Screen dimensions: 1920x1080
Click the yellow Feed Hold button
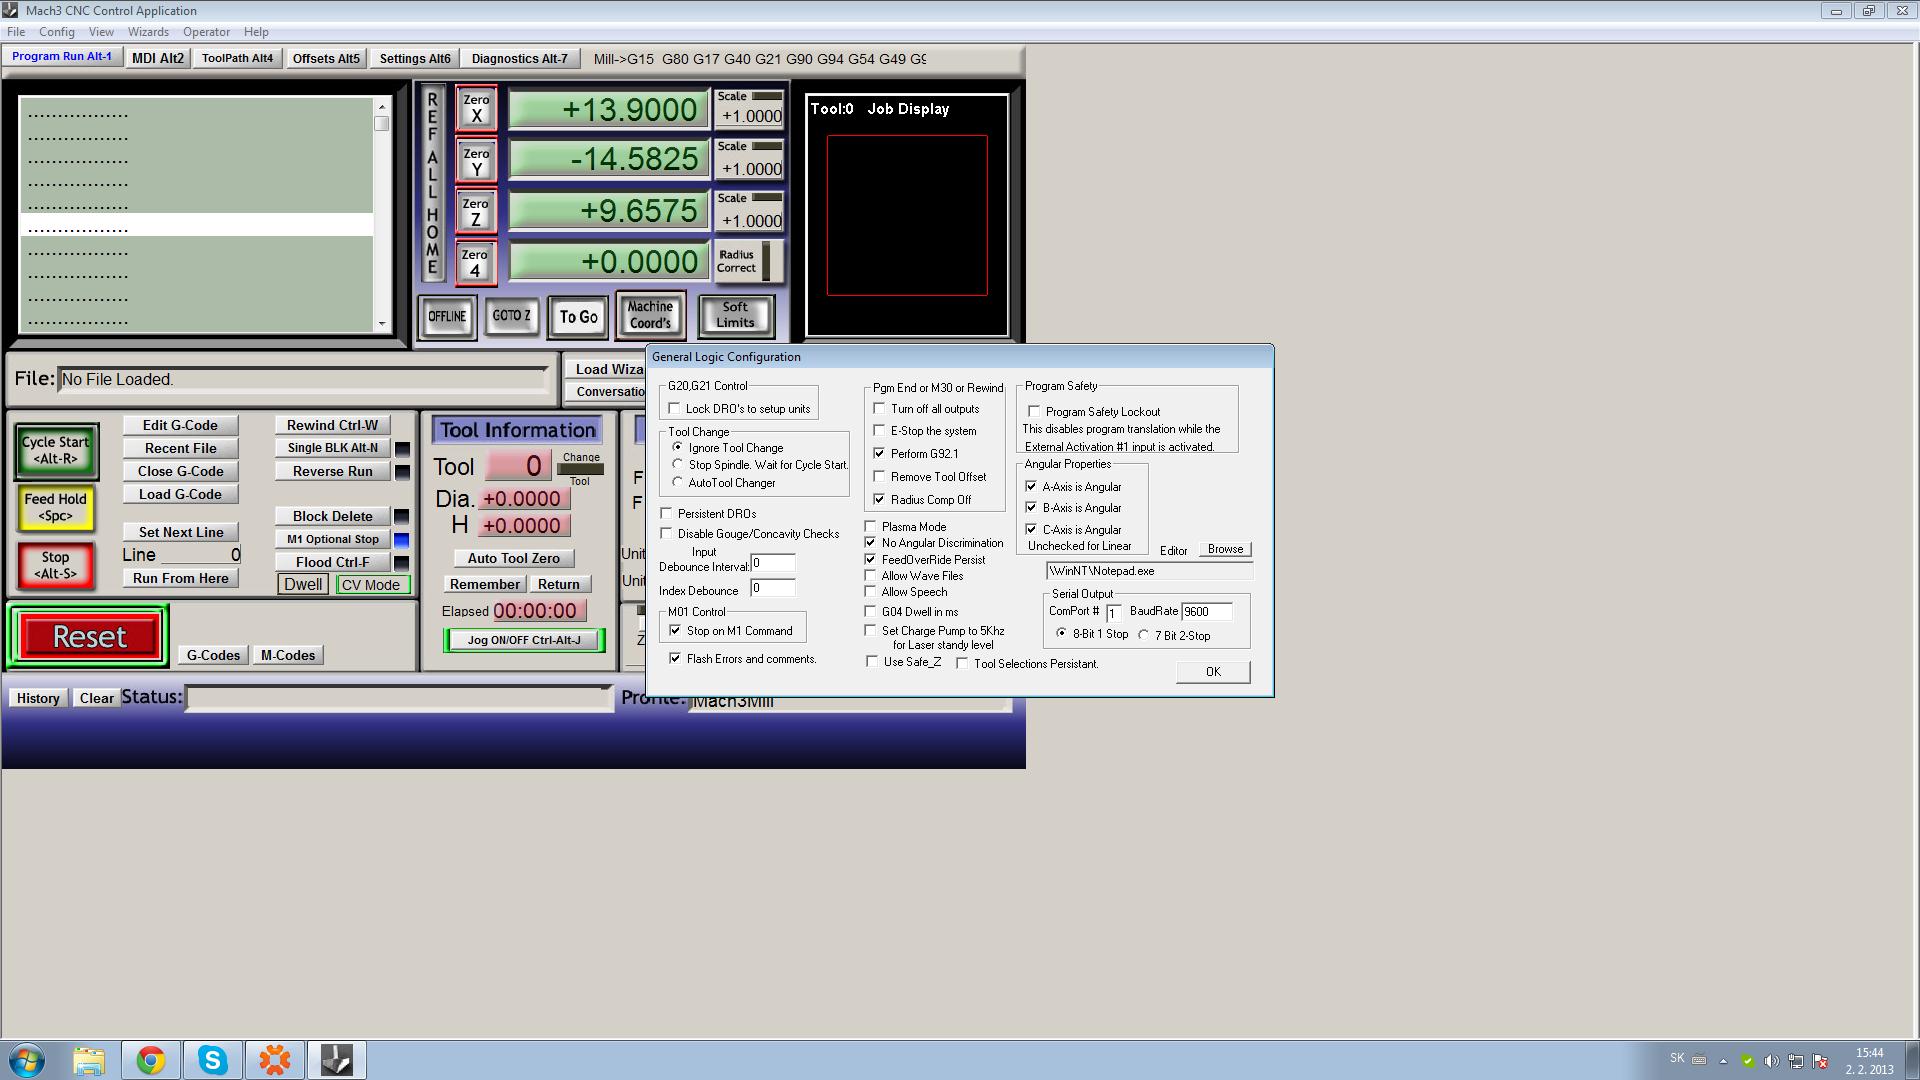pos(56,507)
